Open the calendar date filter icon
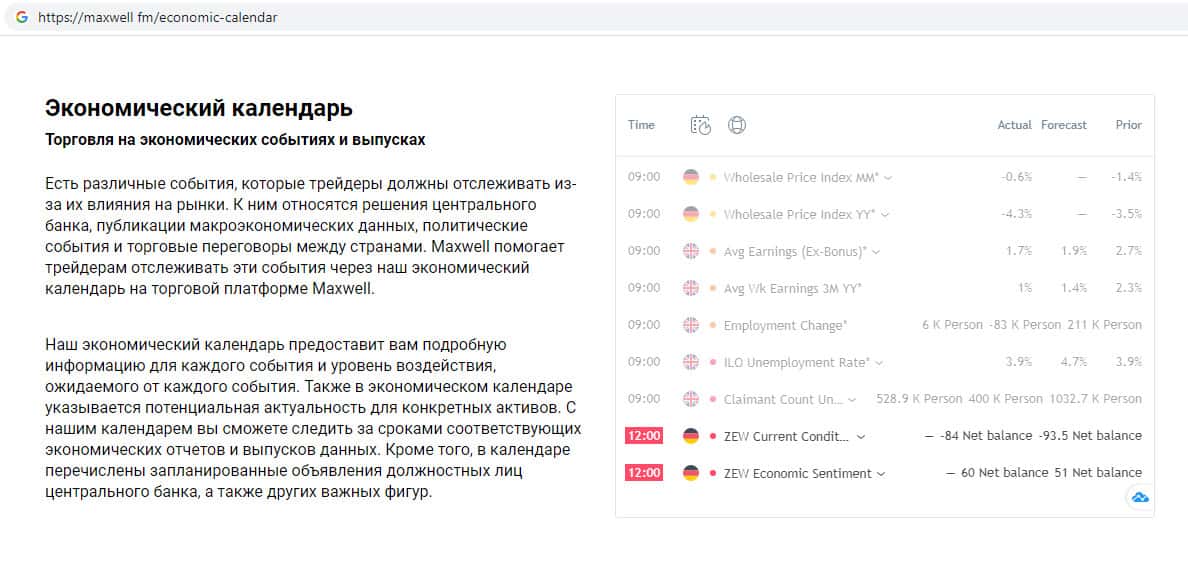Image resolution: width=1188 pixels, height=562 pixels. coord(700,125)
